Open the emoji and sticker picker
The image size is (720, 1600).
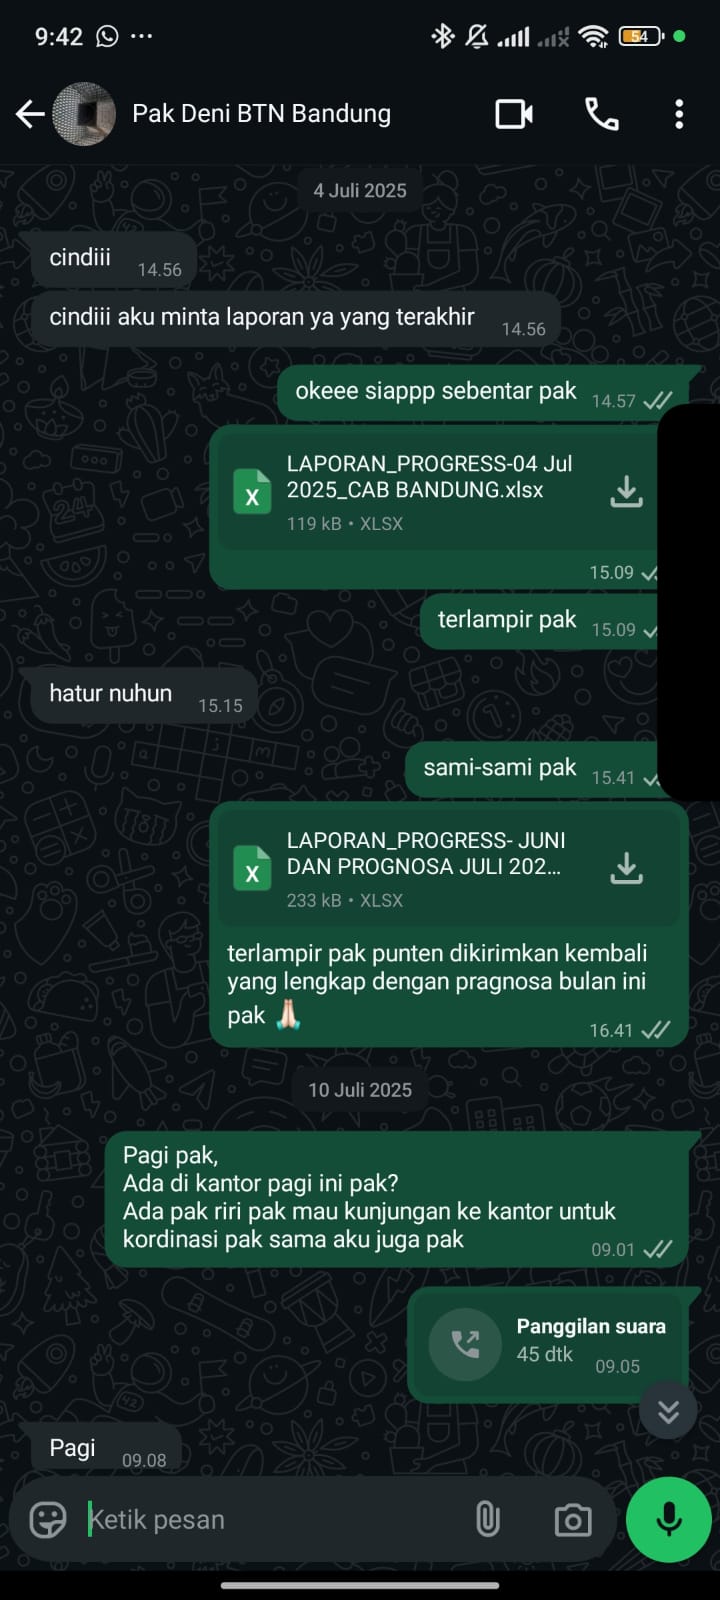[48, 1520]
